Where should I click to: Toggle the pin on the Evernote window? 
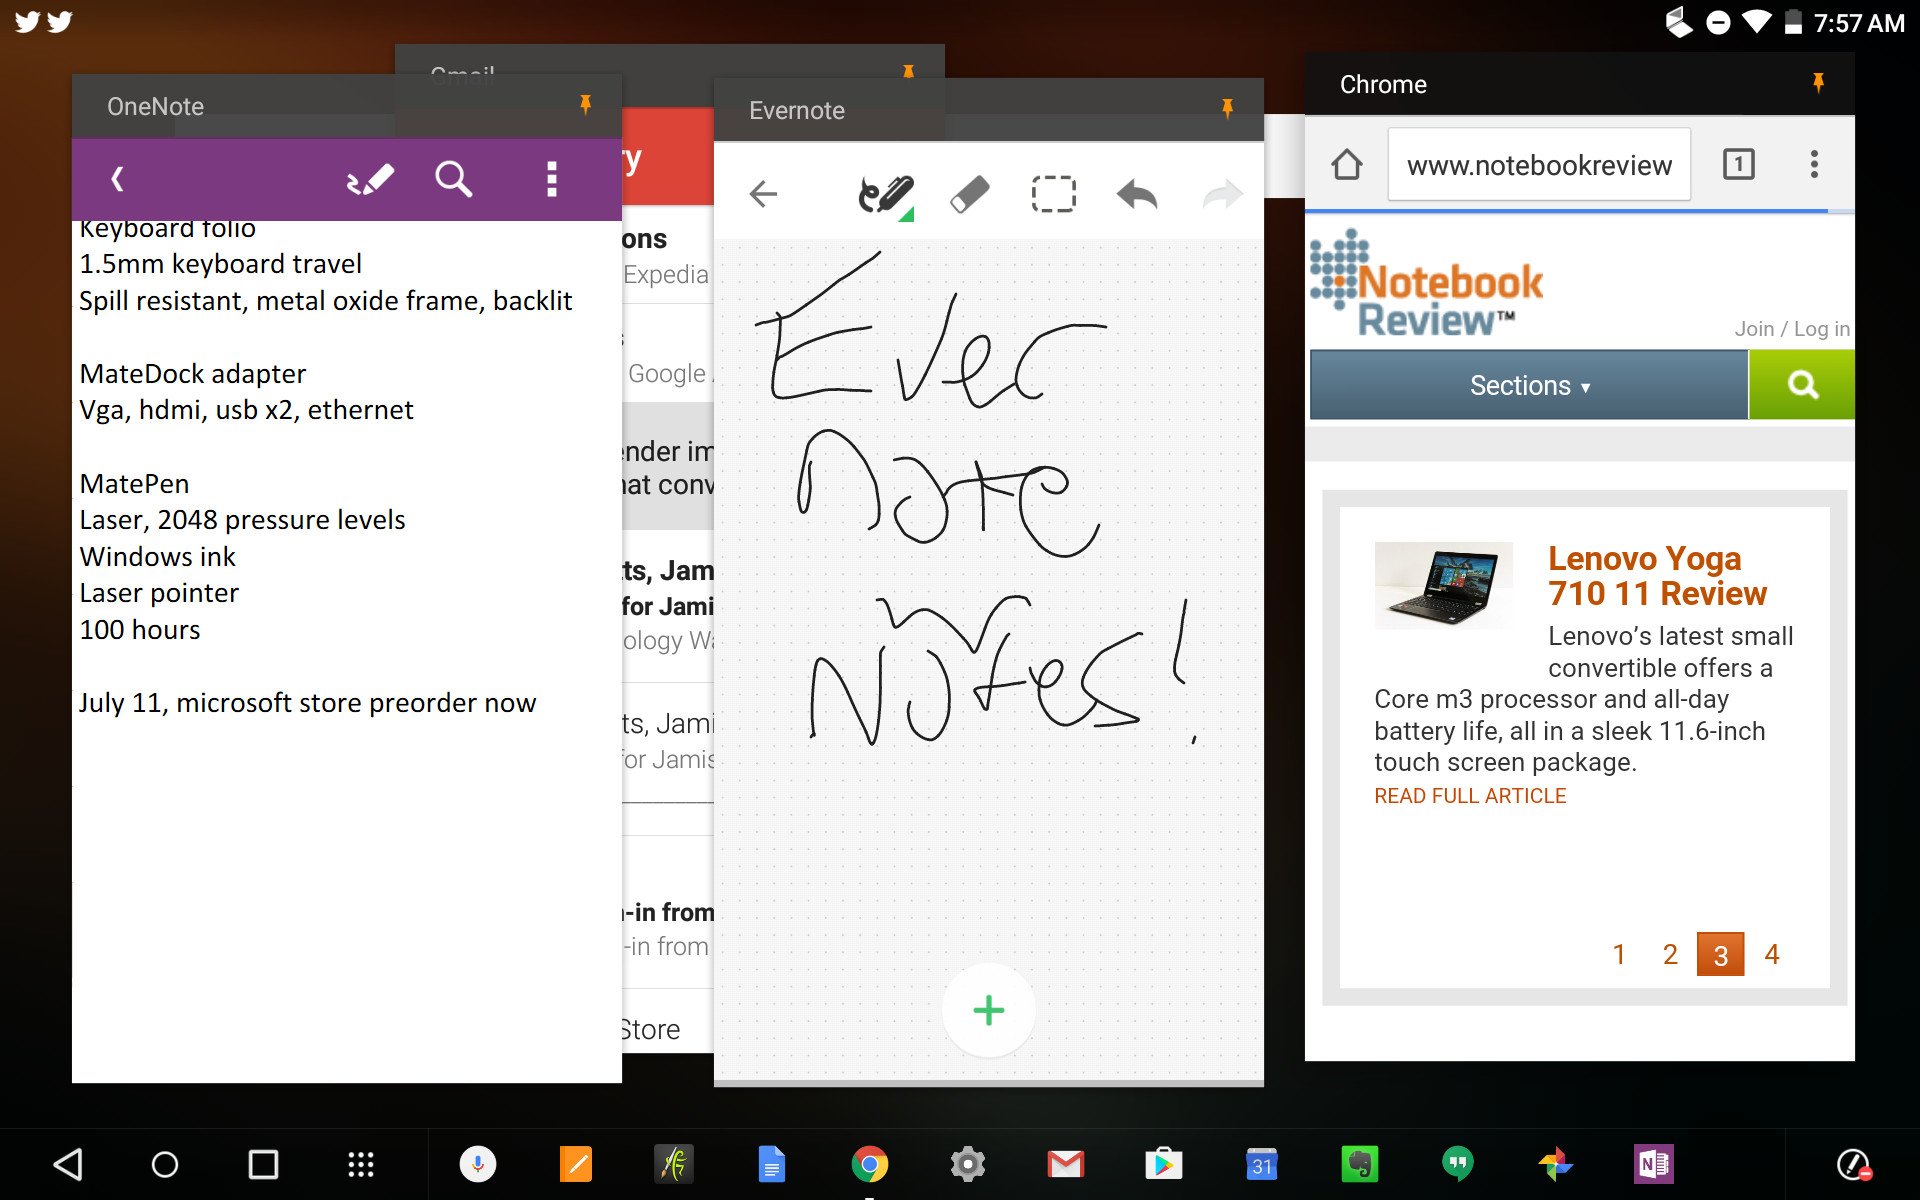pyautogui.click(x=1228, y=108)
